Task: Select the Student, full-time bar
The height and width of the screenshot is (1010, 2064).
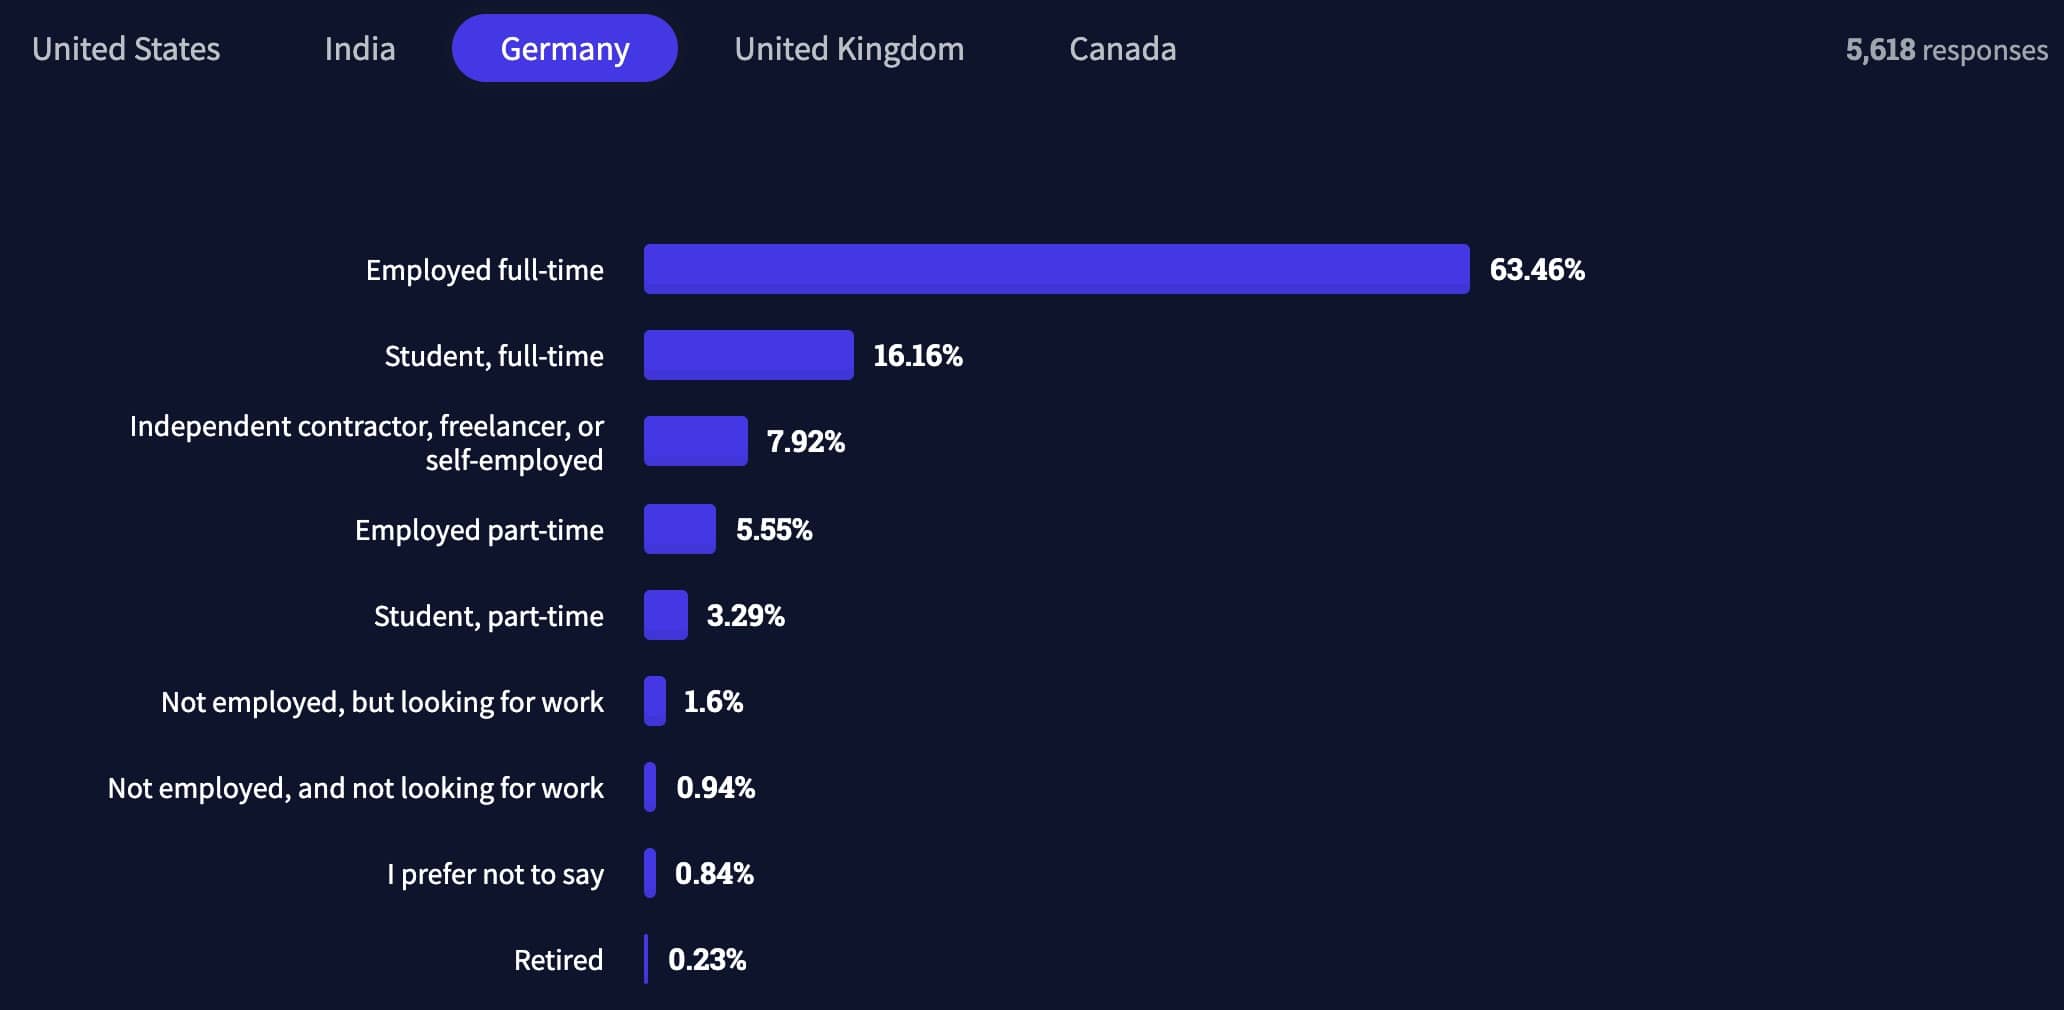Action: pos(748,355)
